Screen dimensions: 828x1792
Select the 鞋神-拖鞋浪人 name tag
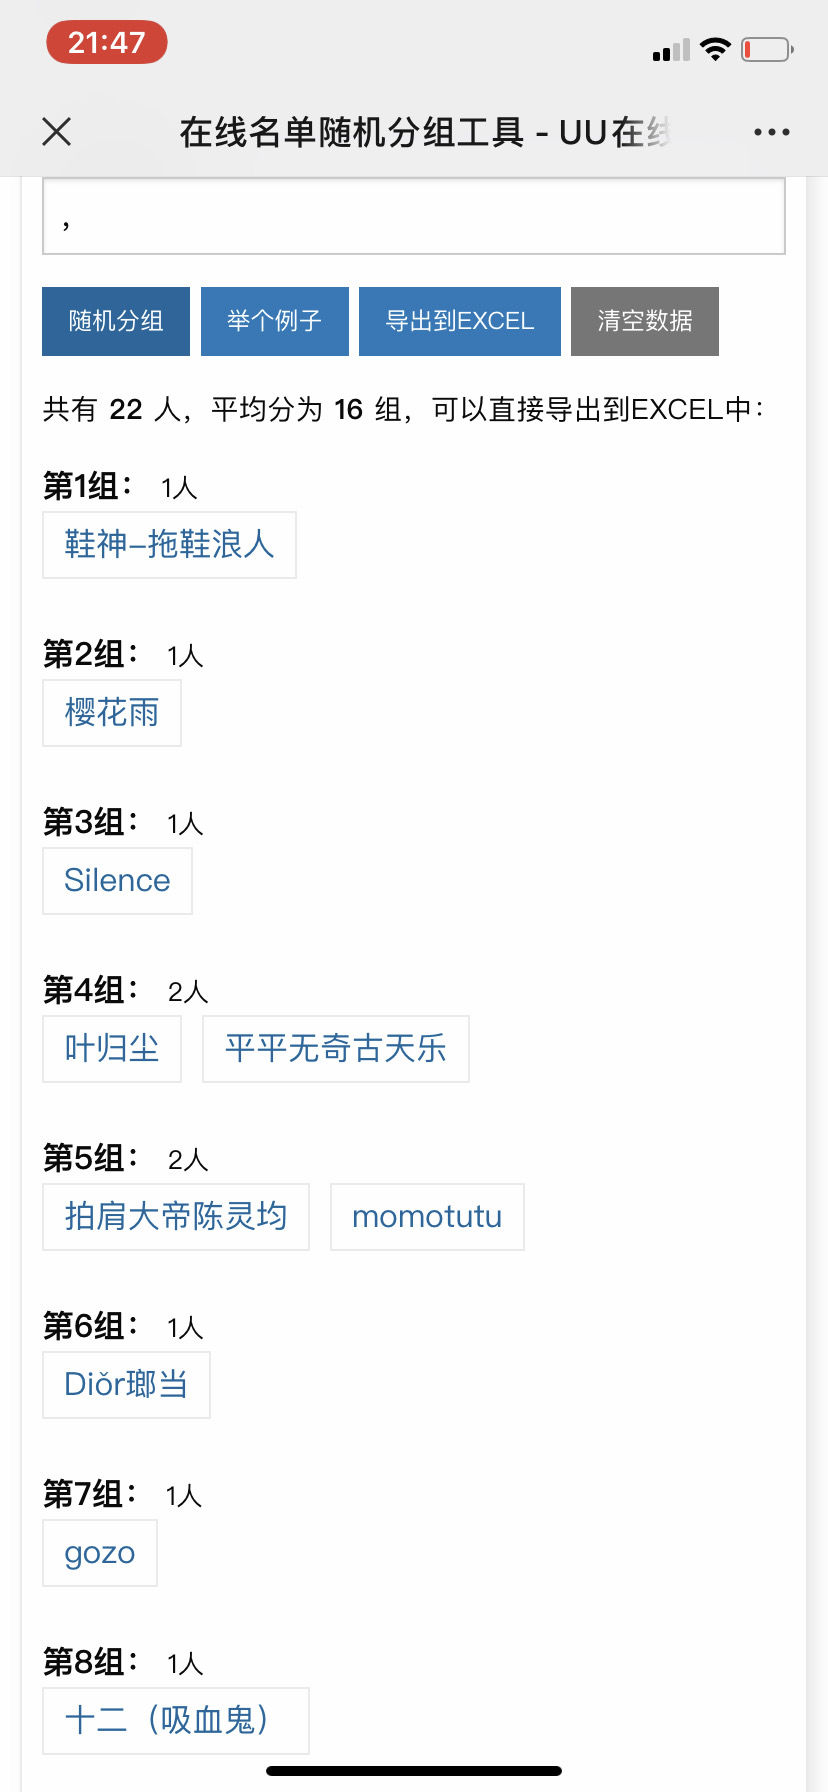coord(169,545)
